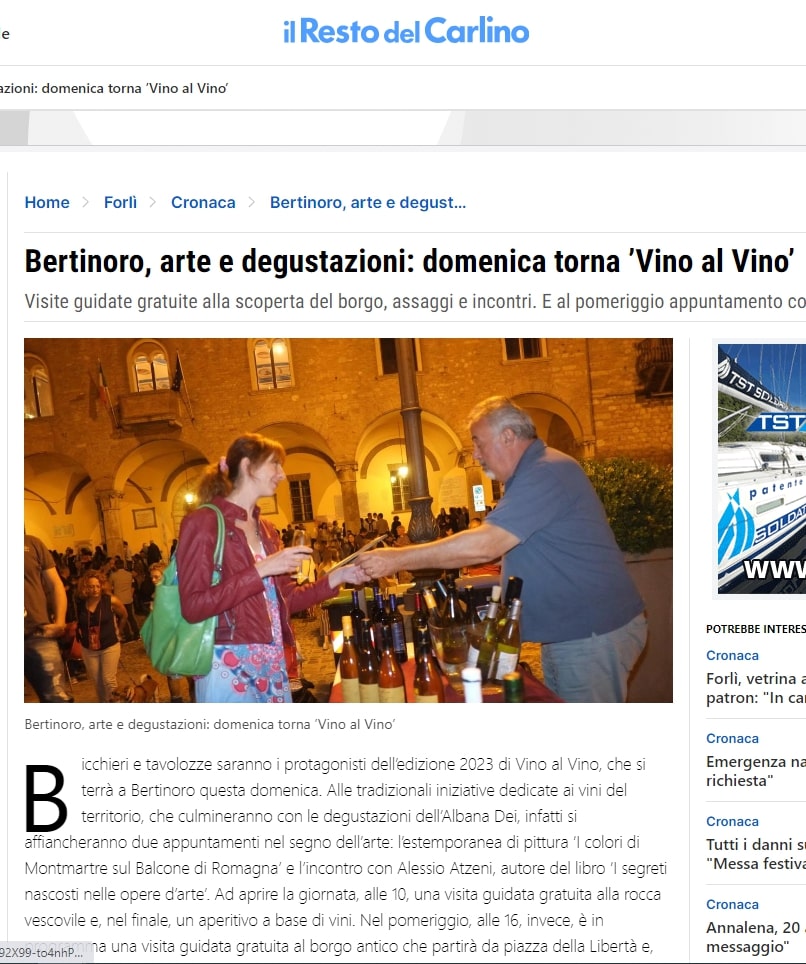The height and width of the screenshot is (964, 806).
Task: Click the article headline 'Bertinoro, arte e degustazioni'
Action: (x=409, y=261)
